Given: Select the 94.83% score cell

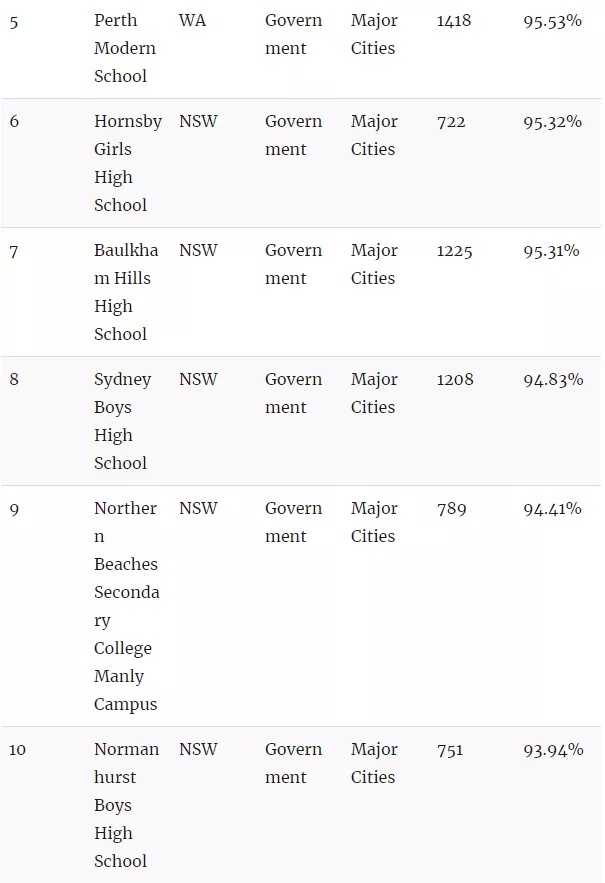Looking at the screenshot, I should coord(553,380).
